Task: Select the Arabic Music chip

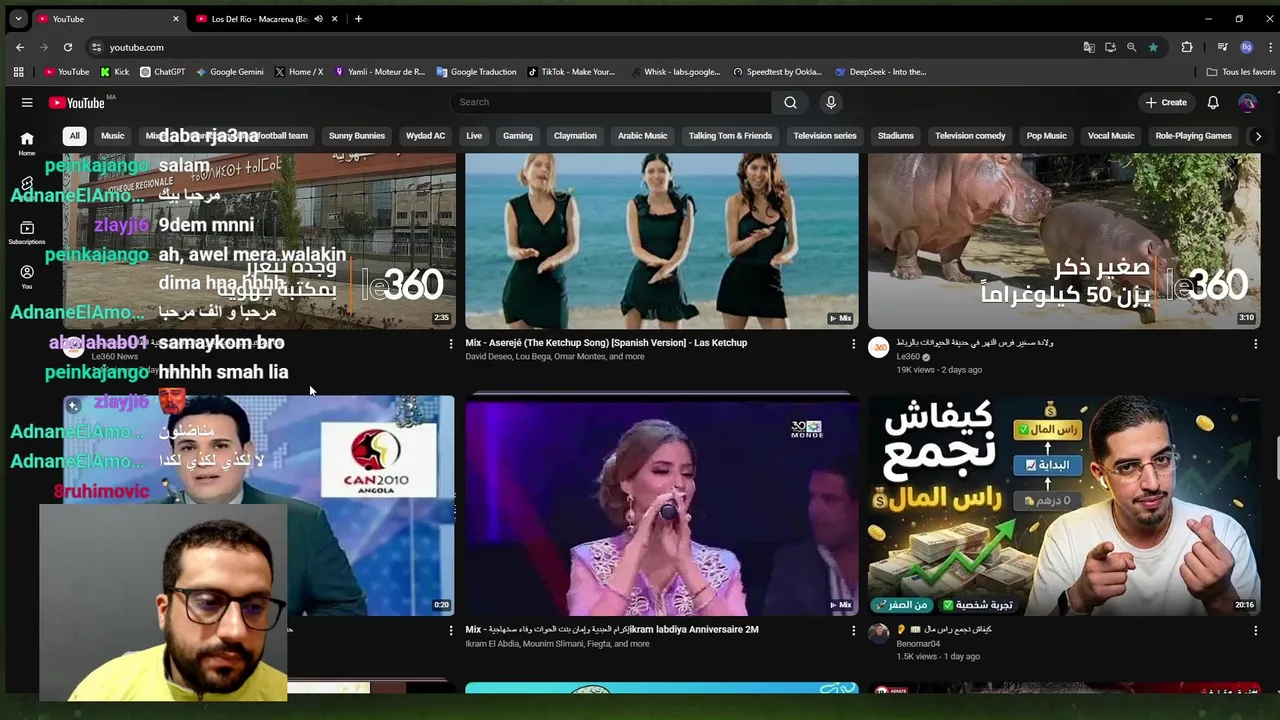Action: pyautogui.click(x=642, y=136)
